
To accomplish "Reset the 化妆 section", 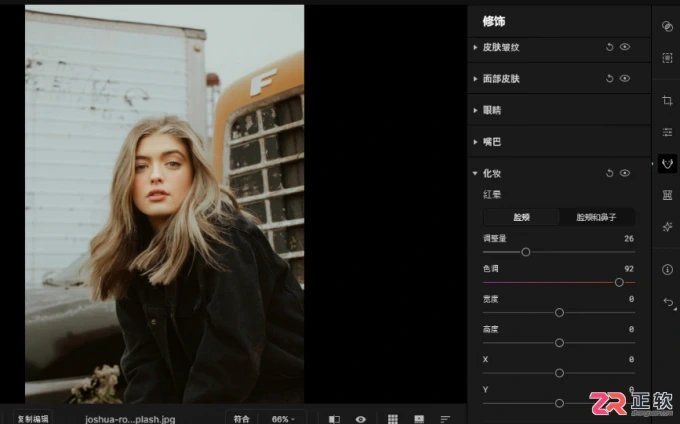I will [609, 173].
